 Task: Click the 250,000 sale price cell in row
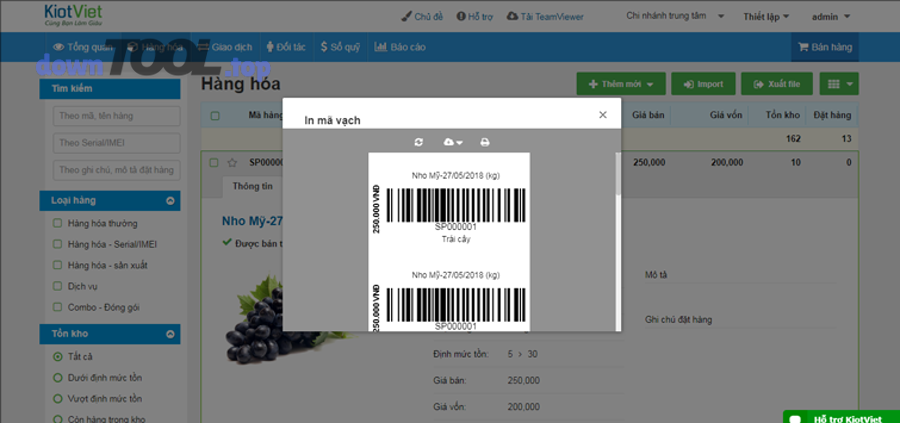[x=649, y=162]
